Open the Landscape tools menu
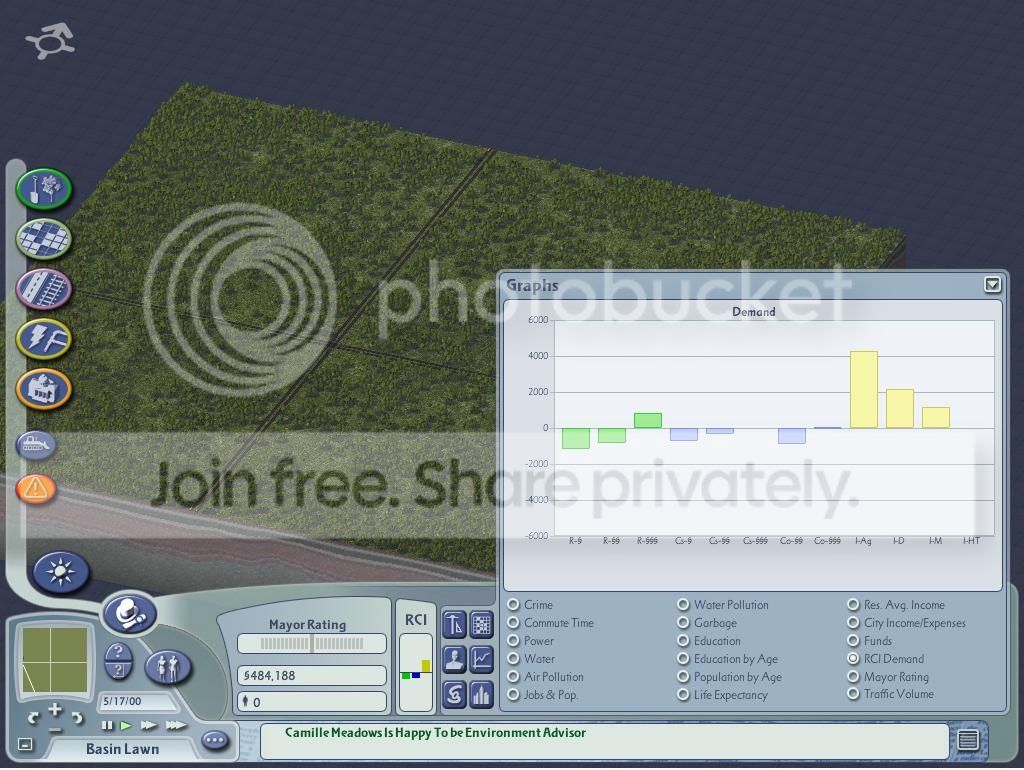 tap(44, 189)
